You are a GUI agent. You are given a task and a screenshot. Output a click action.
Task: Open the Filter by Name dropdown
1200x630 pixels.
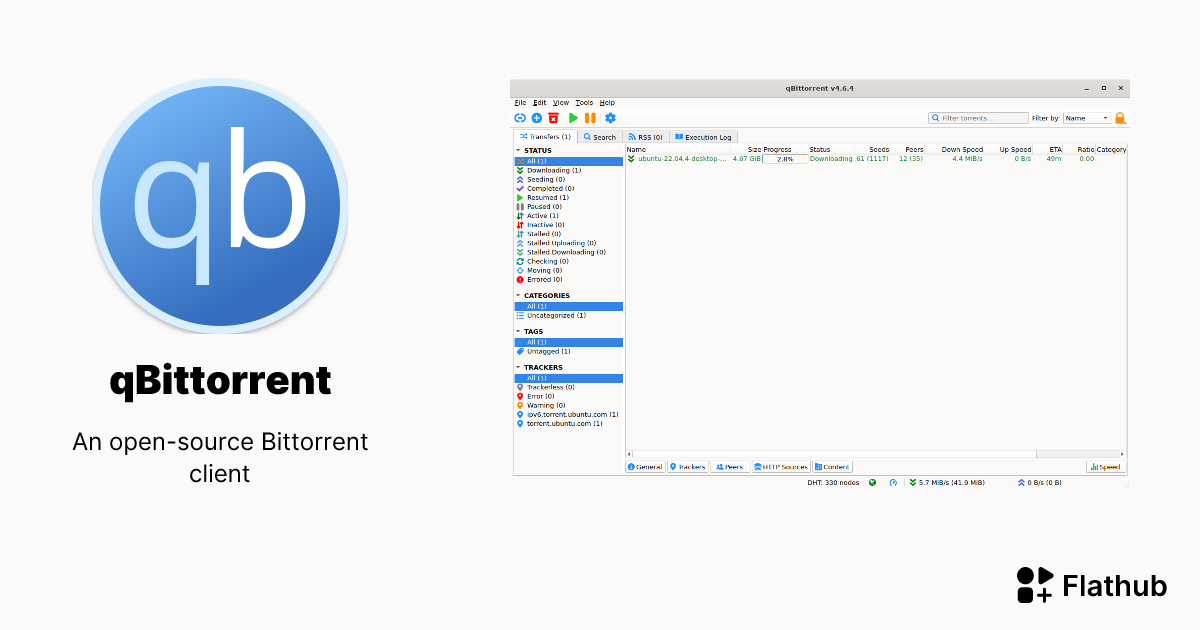[1085, 117]
